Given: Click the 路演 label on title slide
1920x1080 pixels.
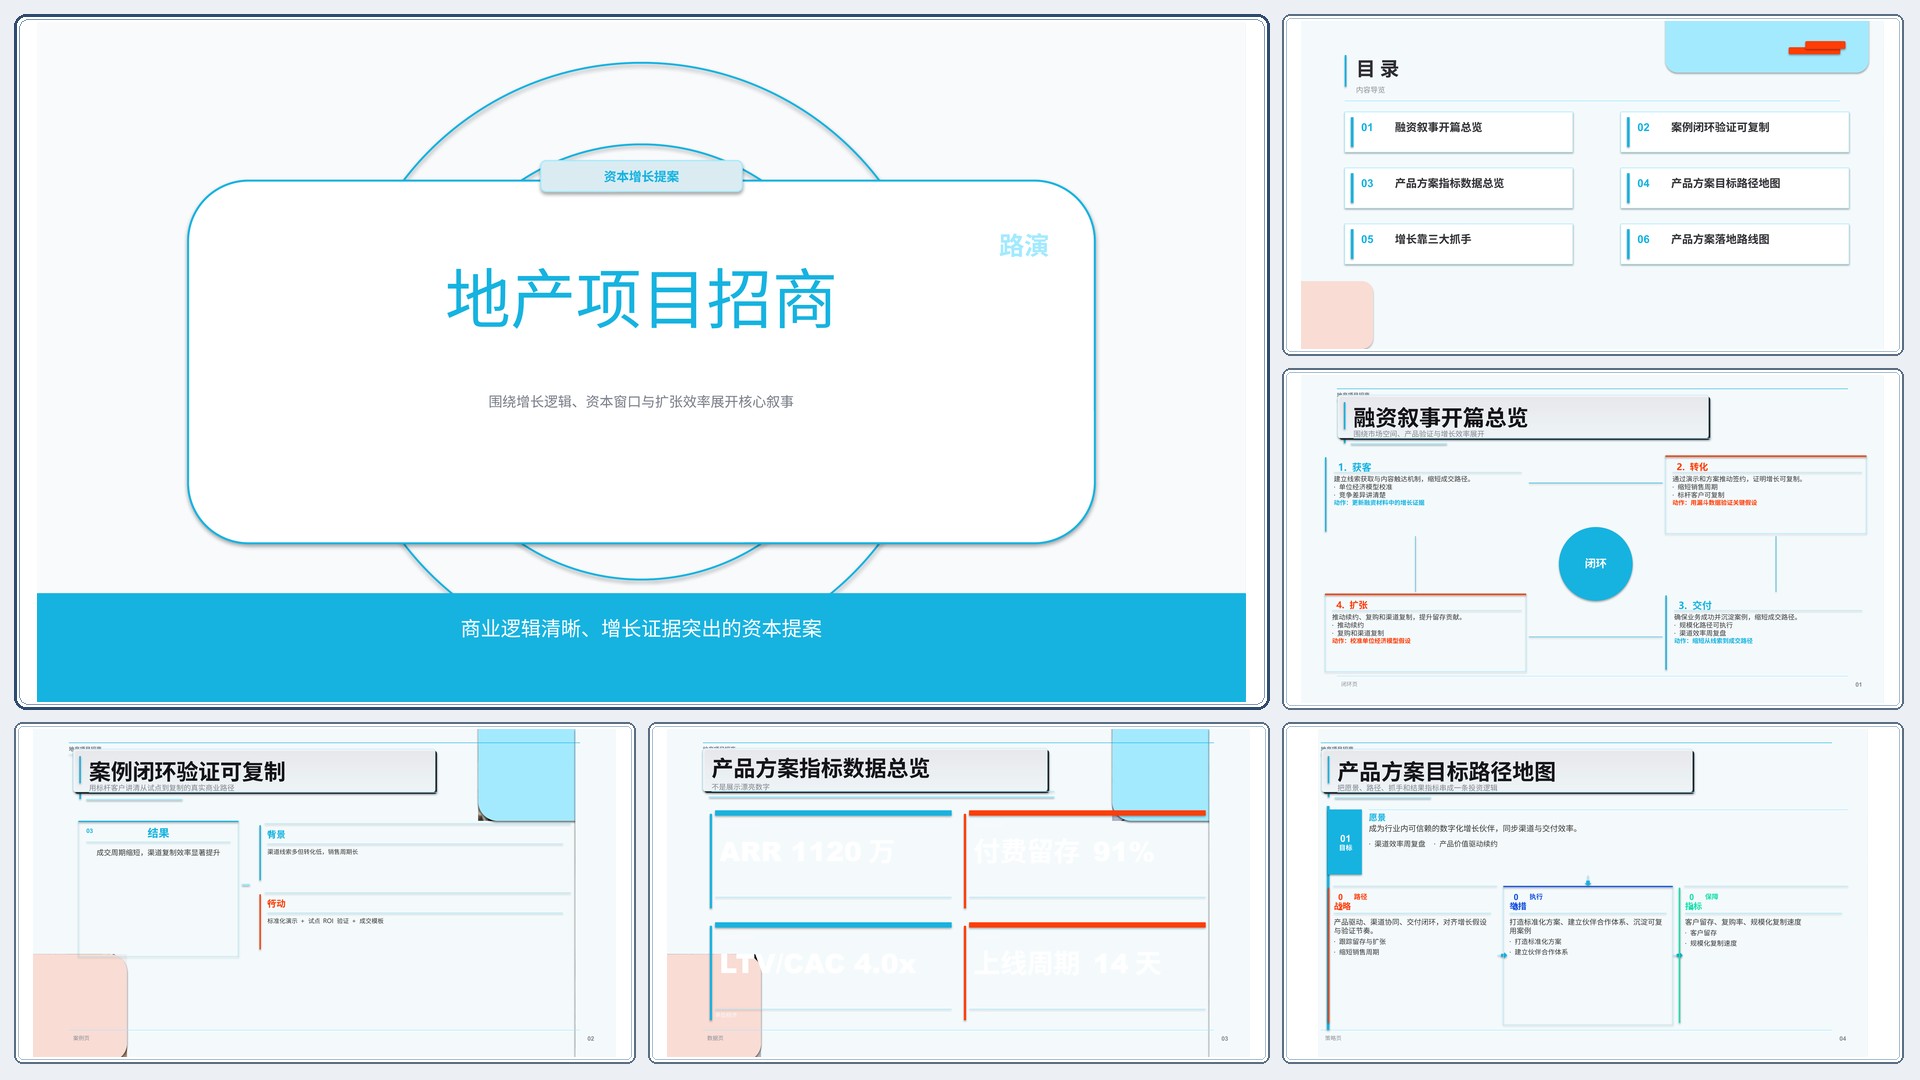Looking at the screenshot, I should (1023, 246).
